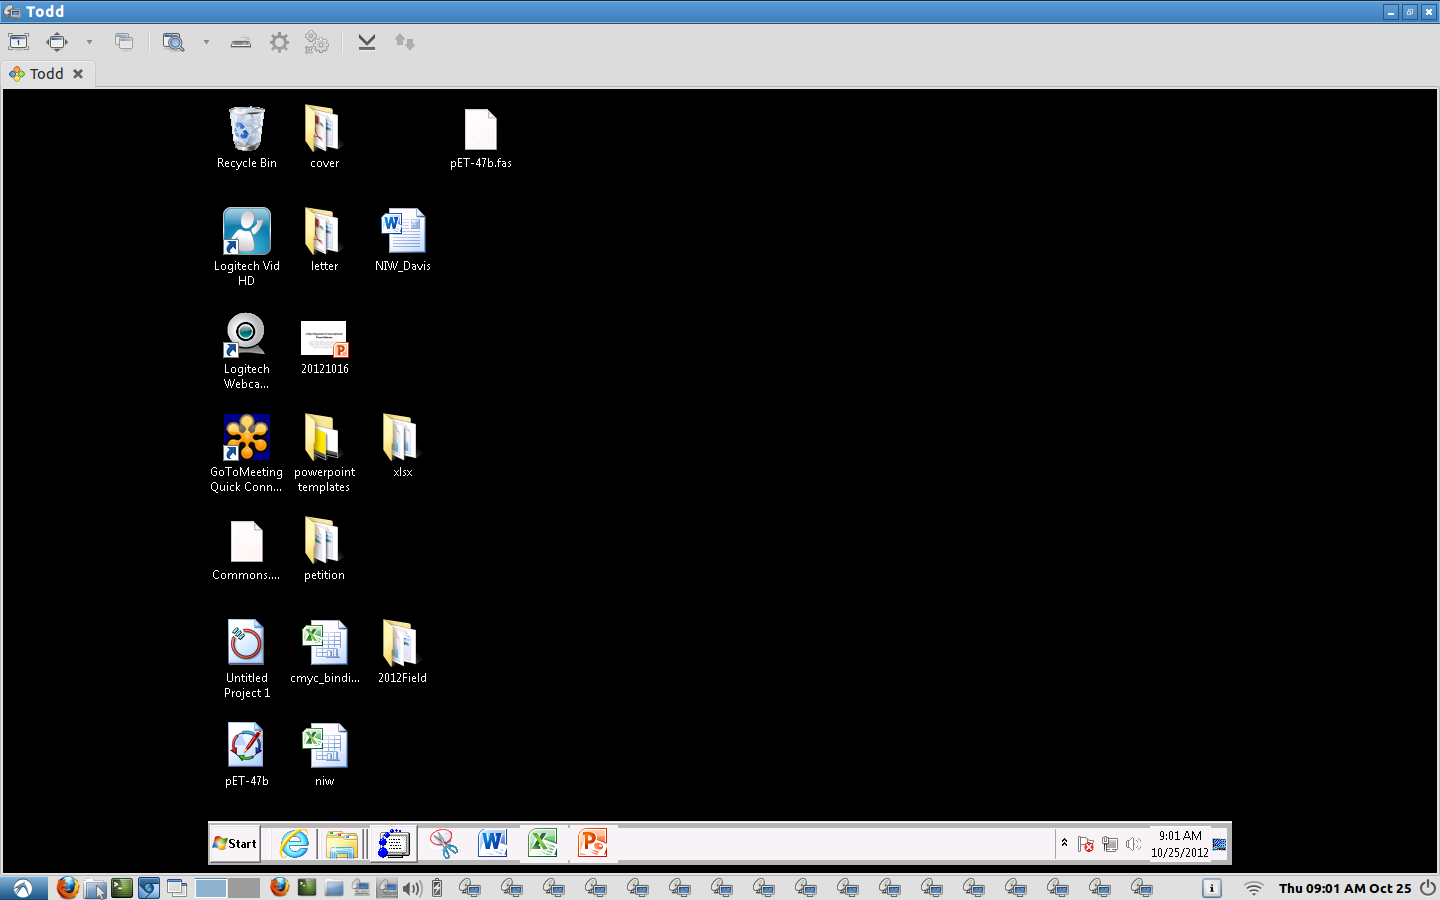
Task: Select the NIW_Davis Word document
Action: pos(403,240)
